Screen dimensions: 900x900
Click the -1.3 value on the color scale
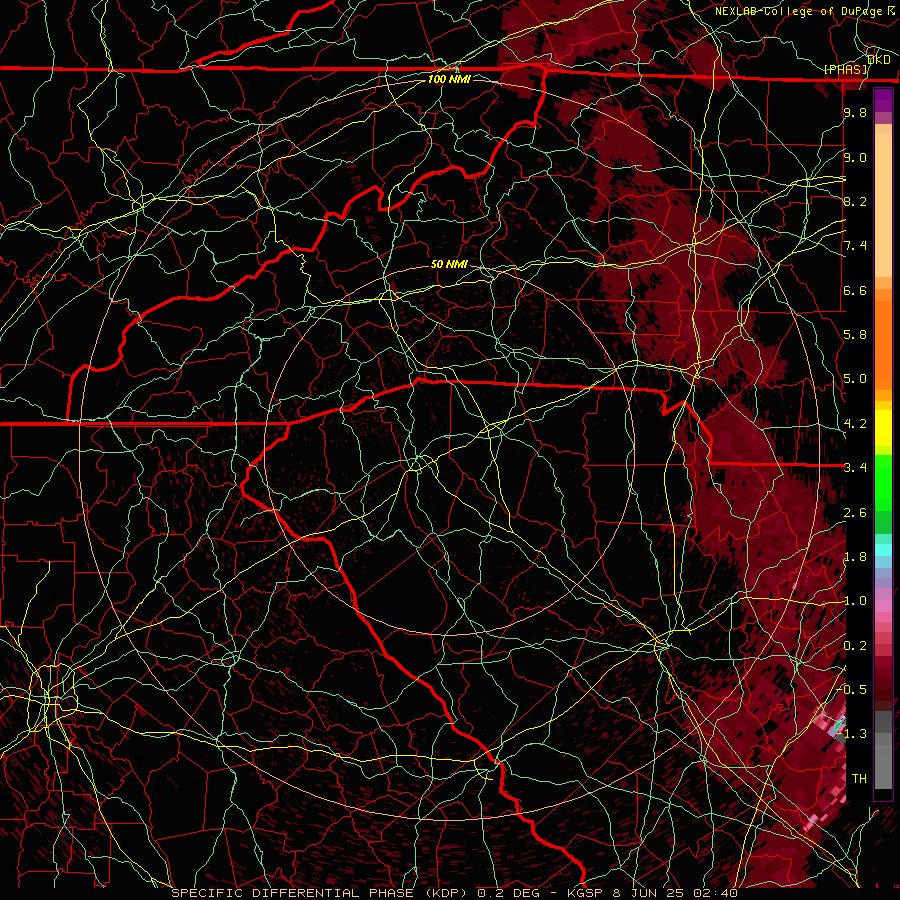pyautogui.click(x=853, y=734)
